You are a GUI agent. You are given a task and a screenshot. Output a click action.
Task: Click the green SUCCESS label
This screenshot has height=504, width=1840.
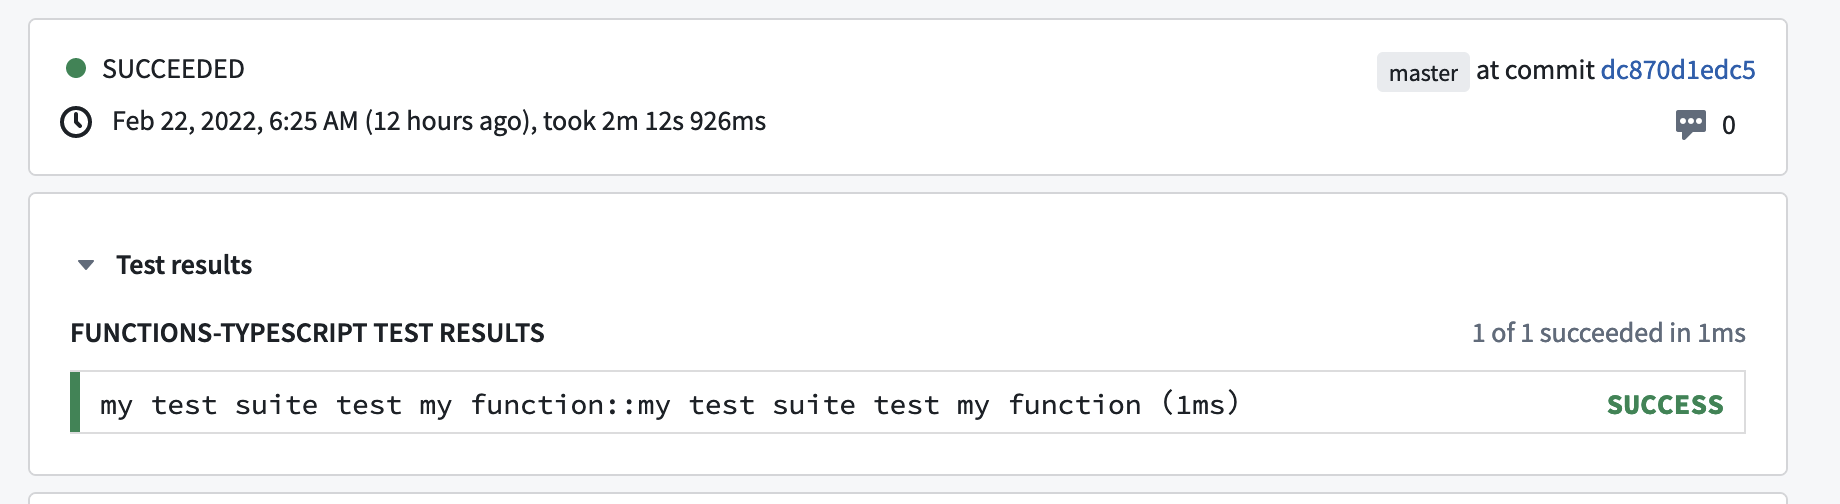point(1665,404)
